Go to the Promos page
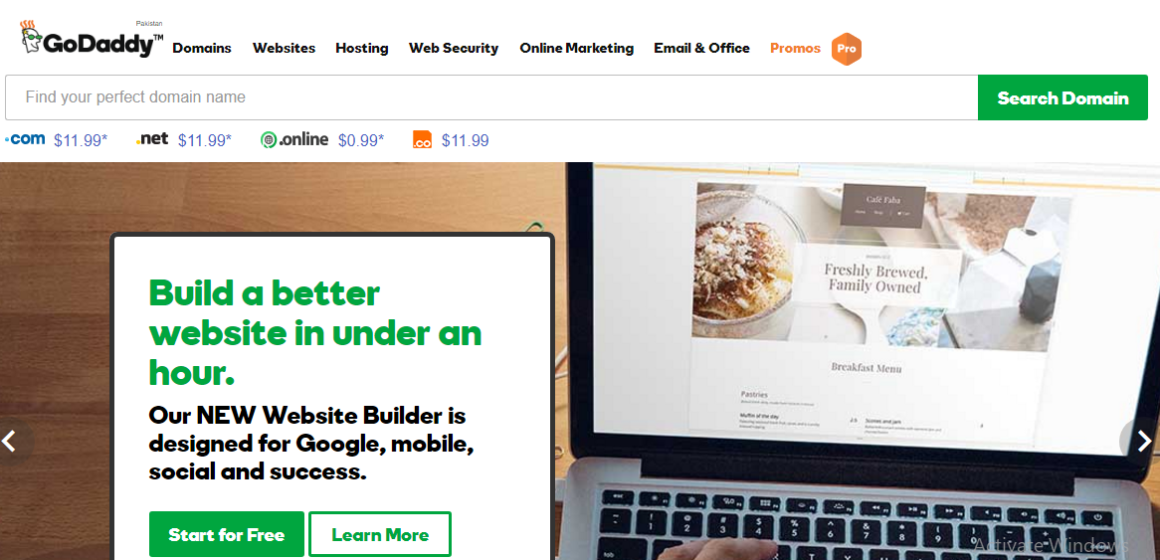Screen dimensions: 1160x560 click(x=795, y=48)
